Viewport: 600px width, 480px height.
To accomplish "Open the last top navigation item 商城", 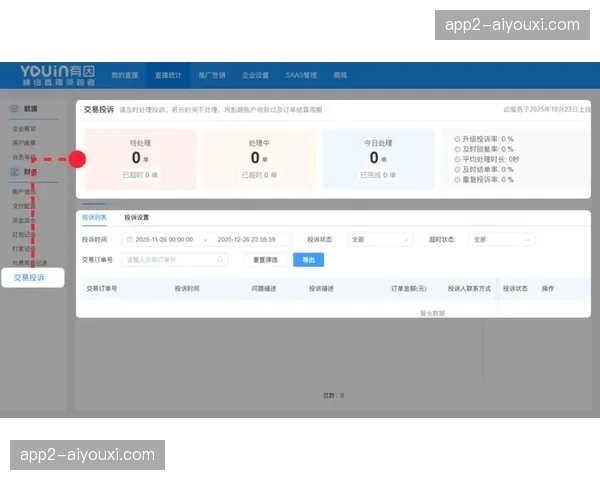I will [340, 75].
